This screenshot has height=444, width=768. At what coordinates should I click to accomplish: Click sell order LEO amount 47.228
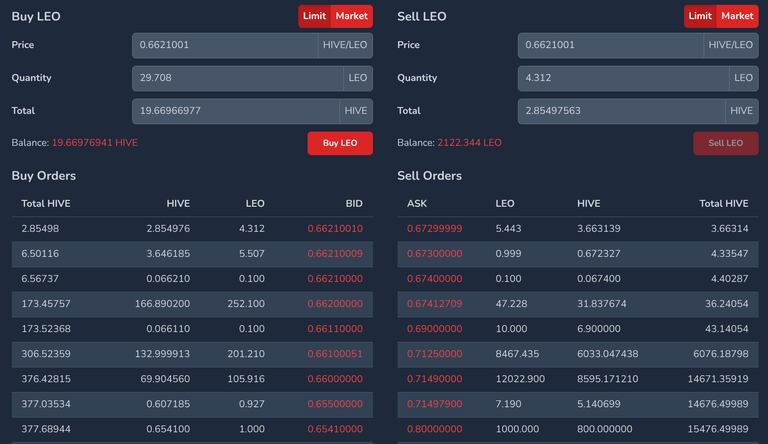pyautogui.click(x=511, y=303)
